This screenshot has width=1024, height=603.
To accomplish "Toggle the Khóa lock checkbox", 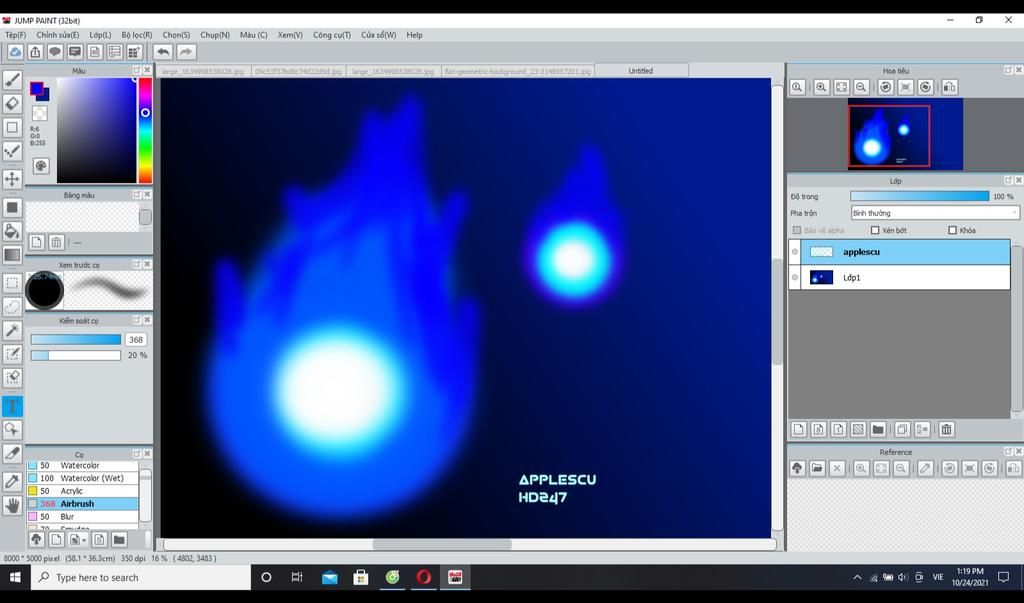I will 952,230.
